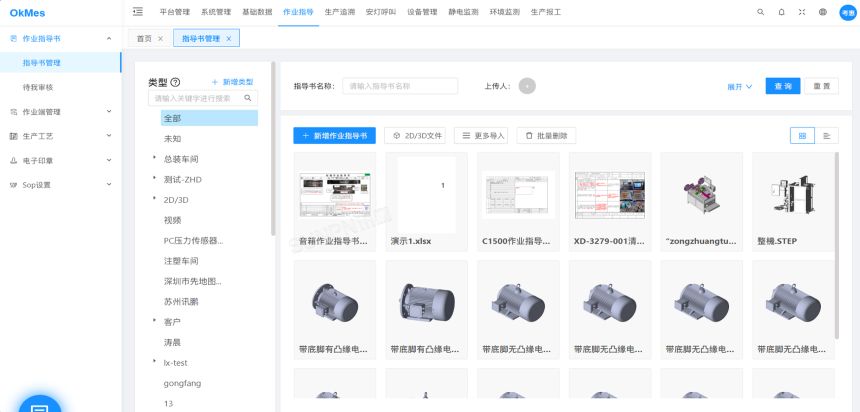Open the 安灯呼叫 top menu
860x412 pixels.
(x=381, y=12)
